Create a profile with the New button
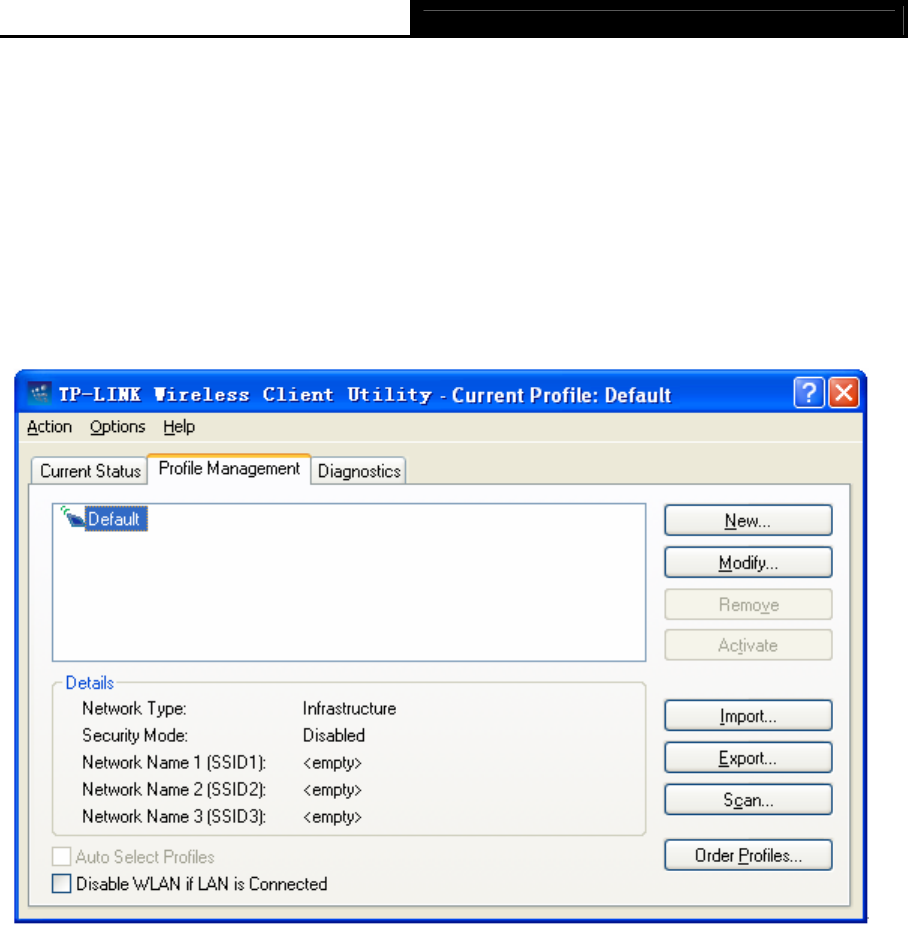 pos(748,520)
